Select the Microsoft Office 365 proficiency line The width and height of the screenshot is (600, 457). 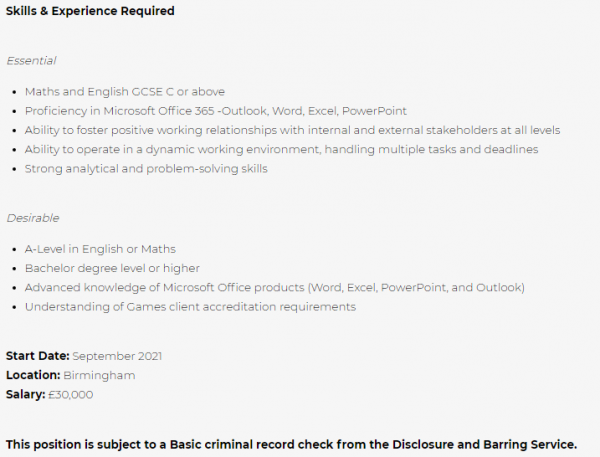[x=216, y=111]
